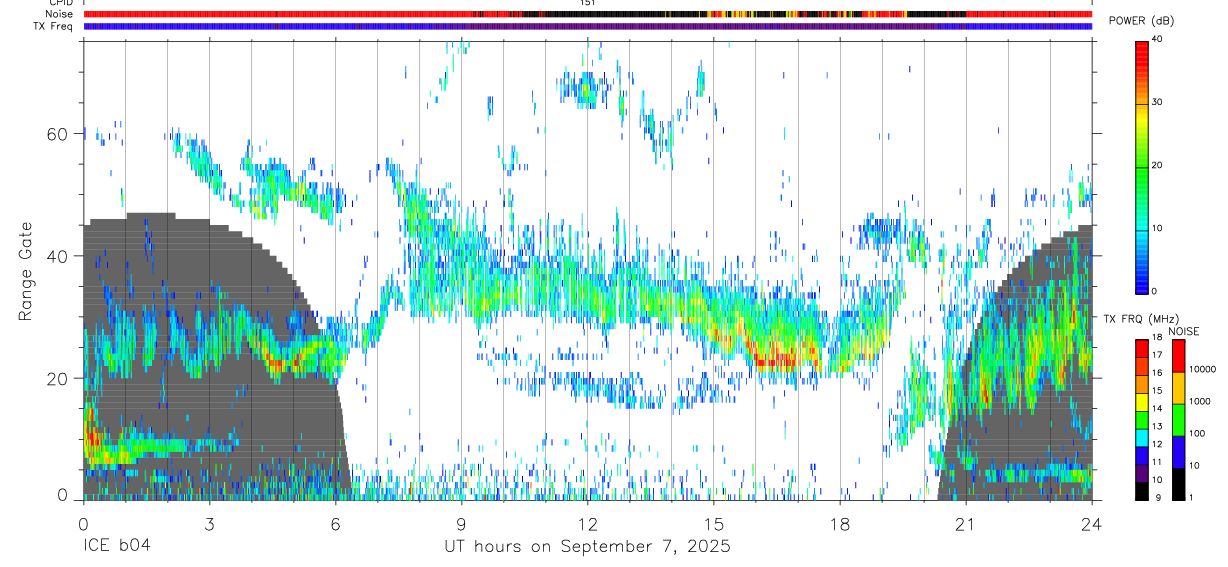
Task: Select the Noise strip above the plot
Action: click(588, 14)
